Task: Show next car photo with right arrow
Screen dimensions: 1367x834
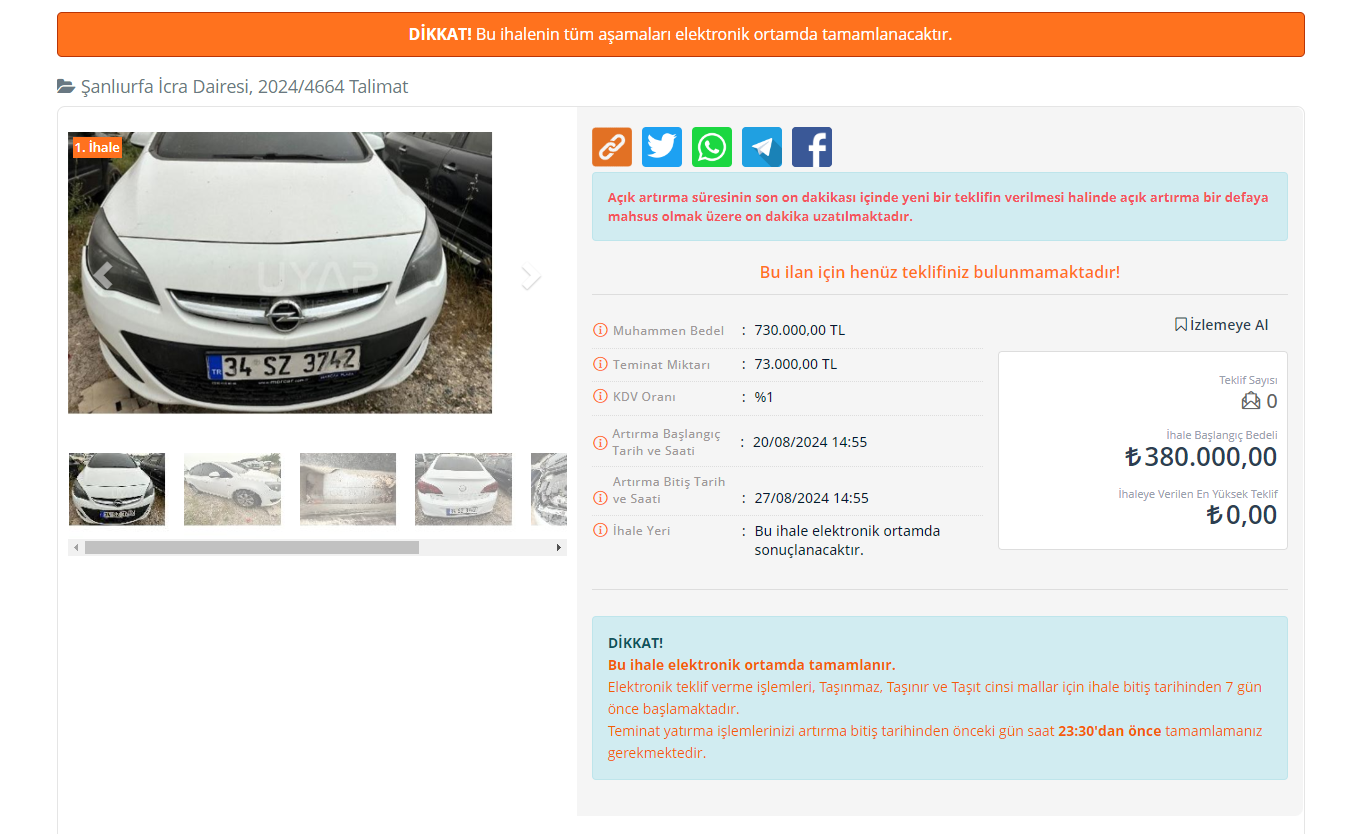Action: [x=531, y=279]
